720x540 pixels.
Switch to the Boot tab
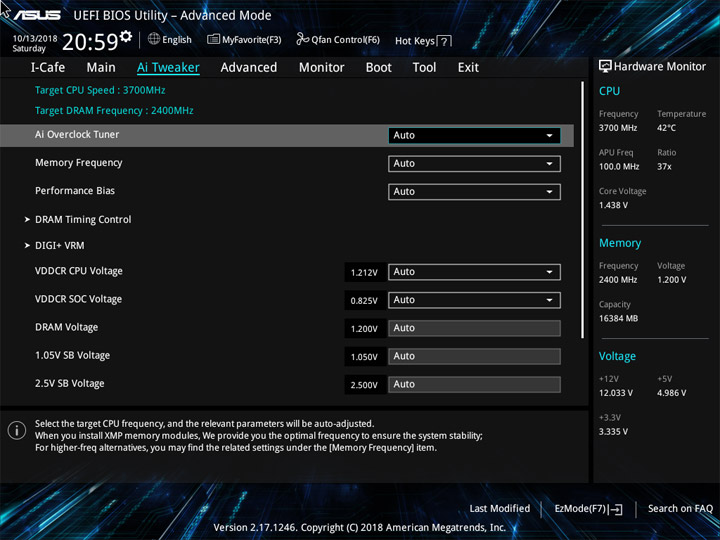point(379,68)
